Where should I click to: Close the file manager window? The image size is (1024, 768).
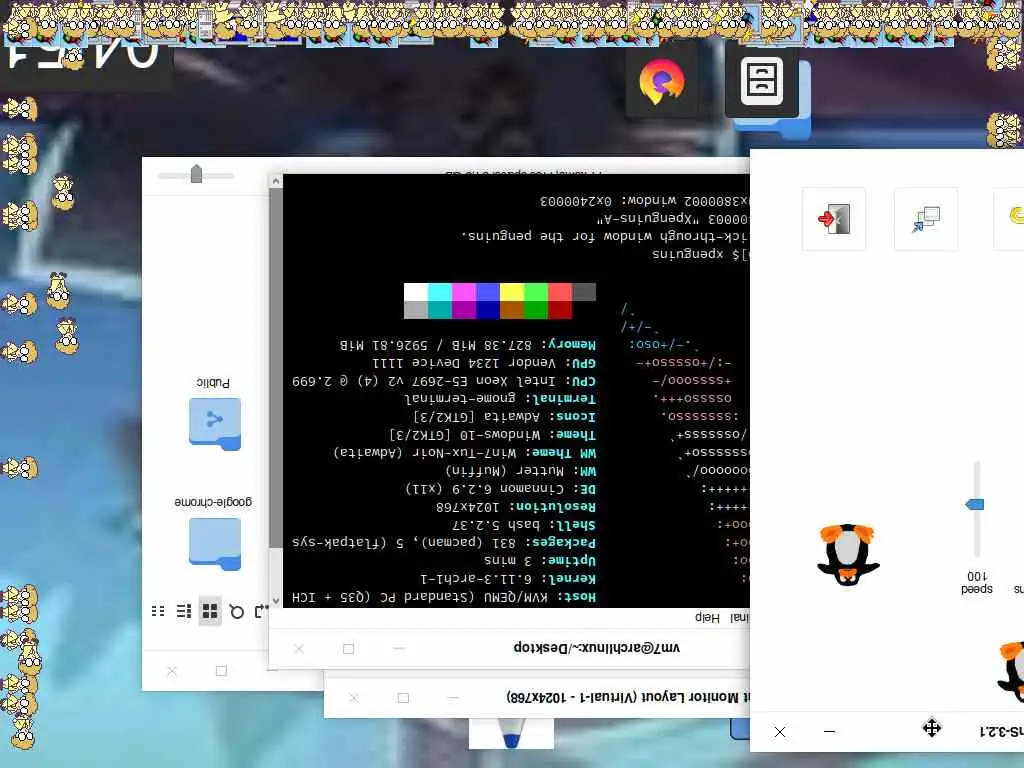[172, 671]
